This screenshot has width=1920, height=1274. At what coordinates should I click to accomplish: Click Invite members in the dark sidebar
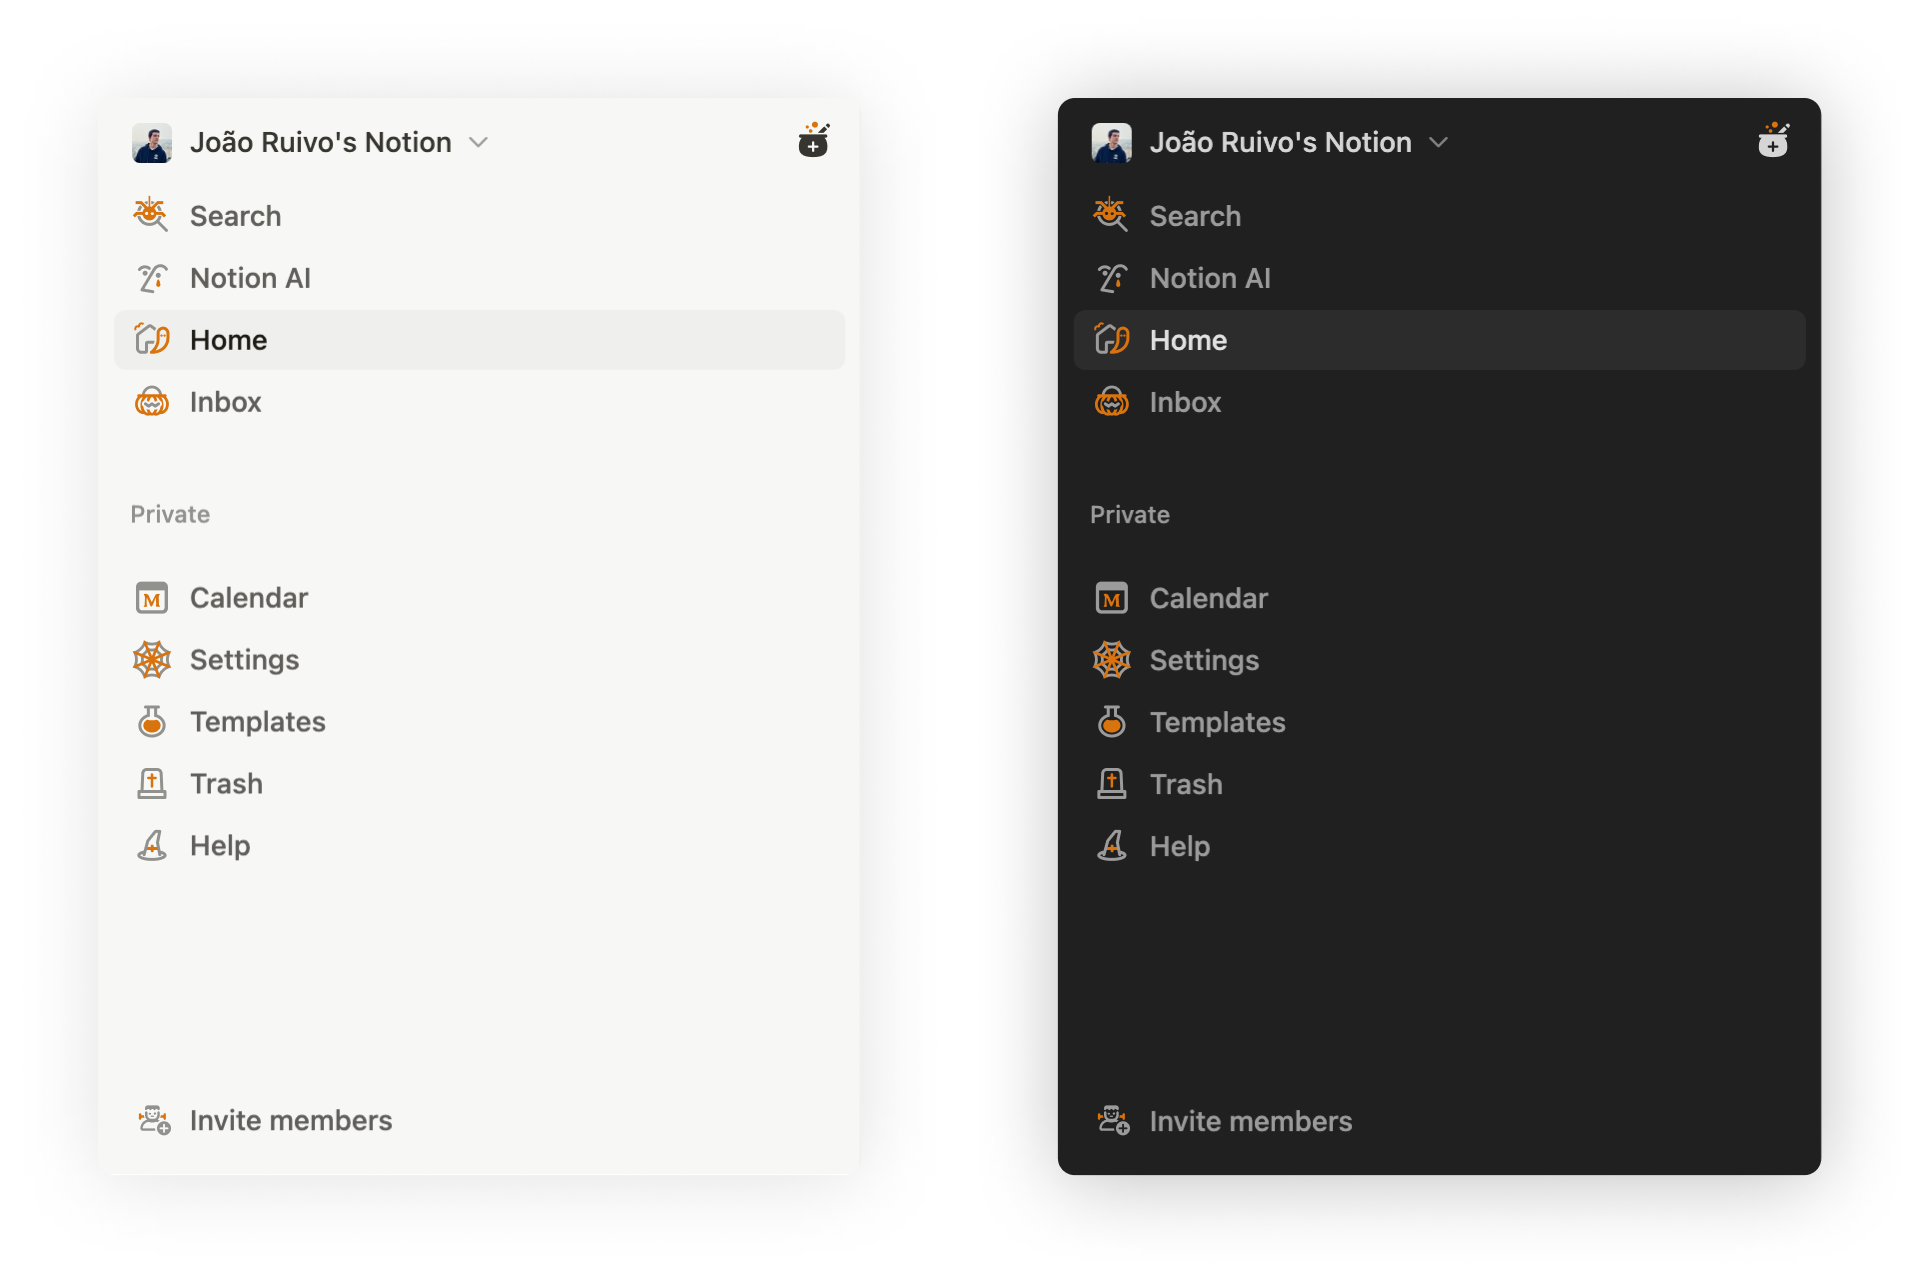tap(1250, 1121)
